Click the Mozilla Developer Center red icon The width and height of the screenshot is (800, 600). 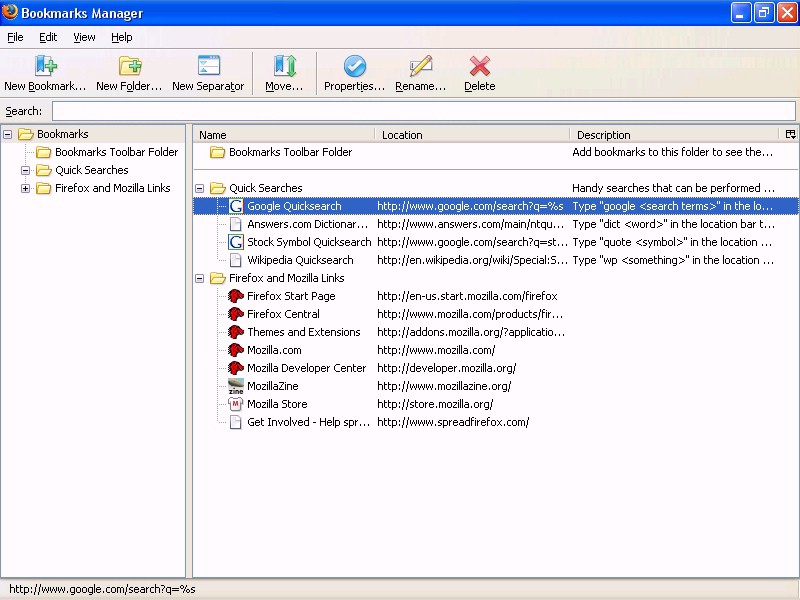(x=236, y=368)
